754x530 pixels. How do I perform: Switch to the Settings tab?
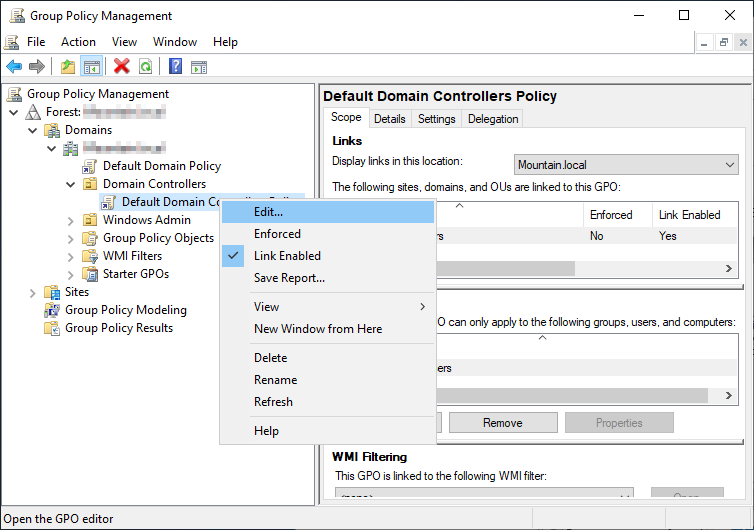point(437,119)
